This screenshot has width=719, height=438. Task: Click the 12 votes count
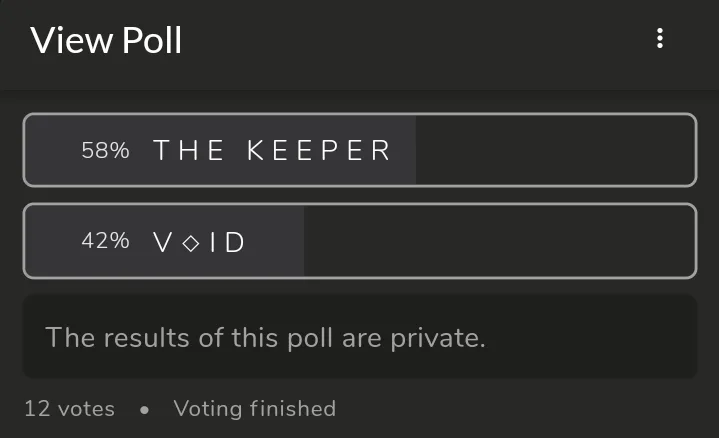coord(69,408)
